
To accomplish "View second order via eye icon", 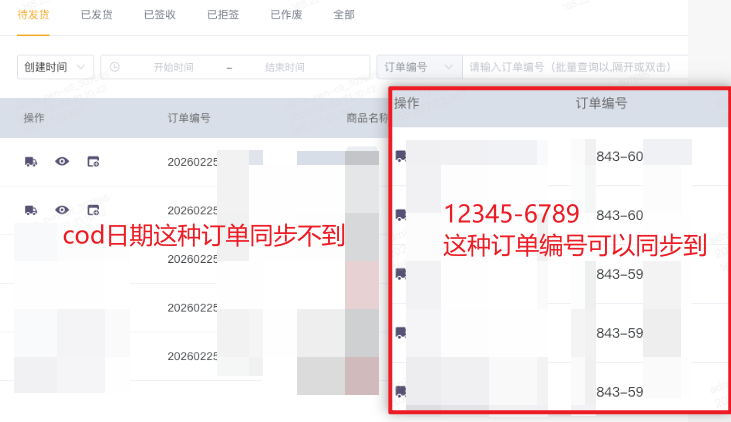I will (x=62, y=210).
